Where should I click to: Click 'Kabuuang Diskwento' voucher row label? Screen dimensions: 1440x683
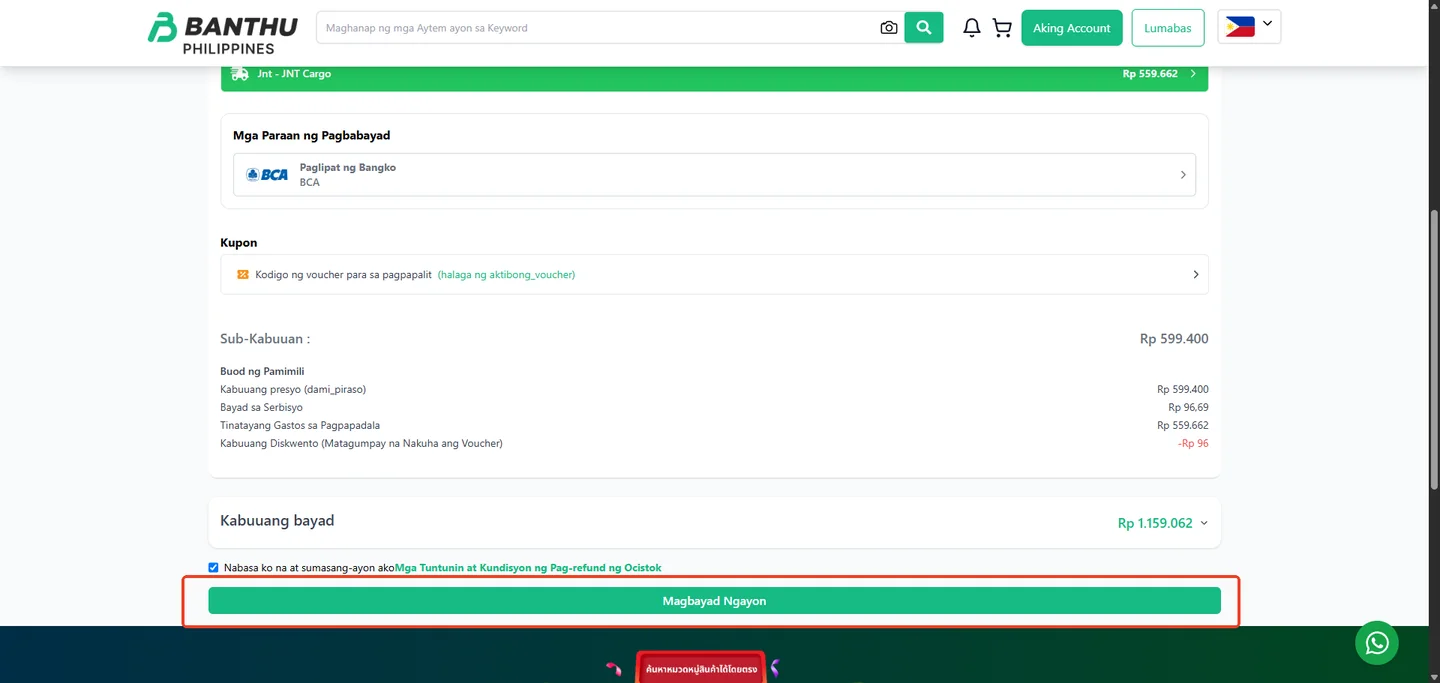[361, 443]
